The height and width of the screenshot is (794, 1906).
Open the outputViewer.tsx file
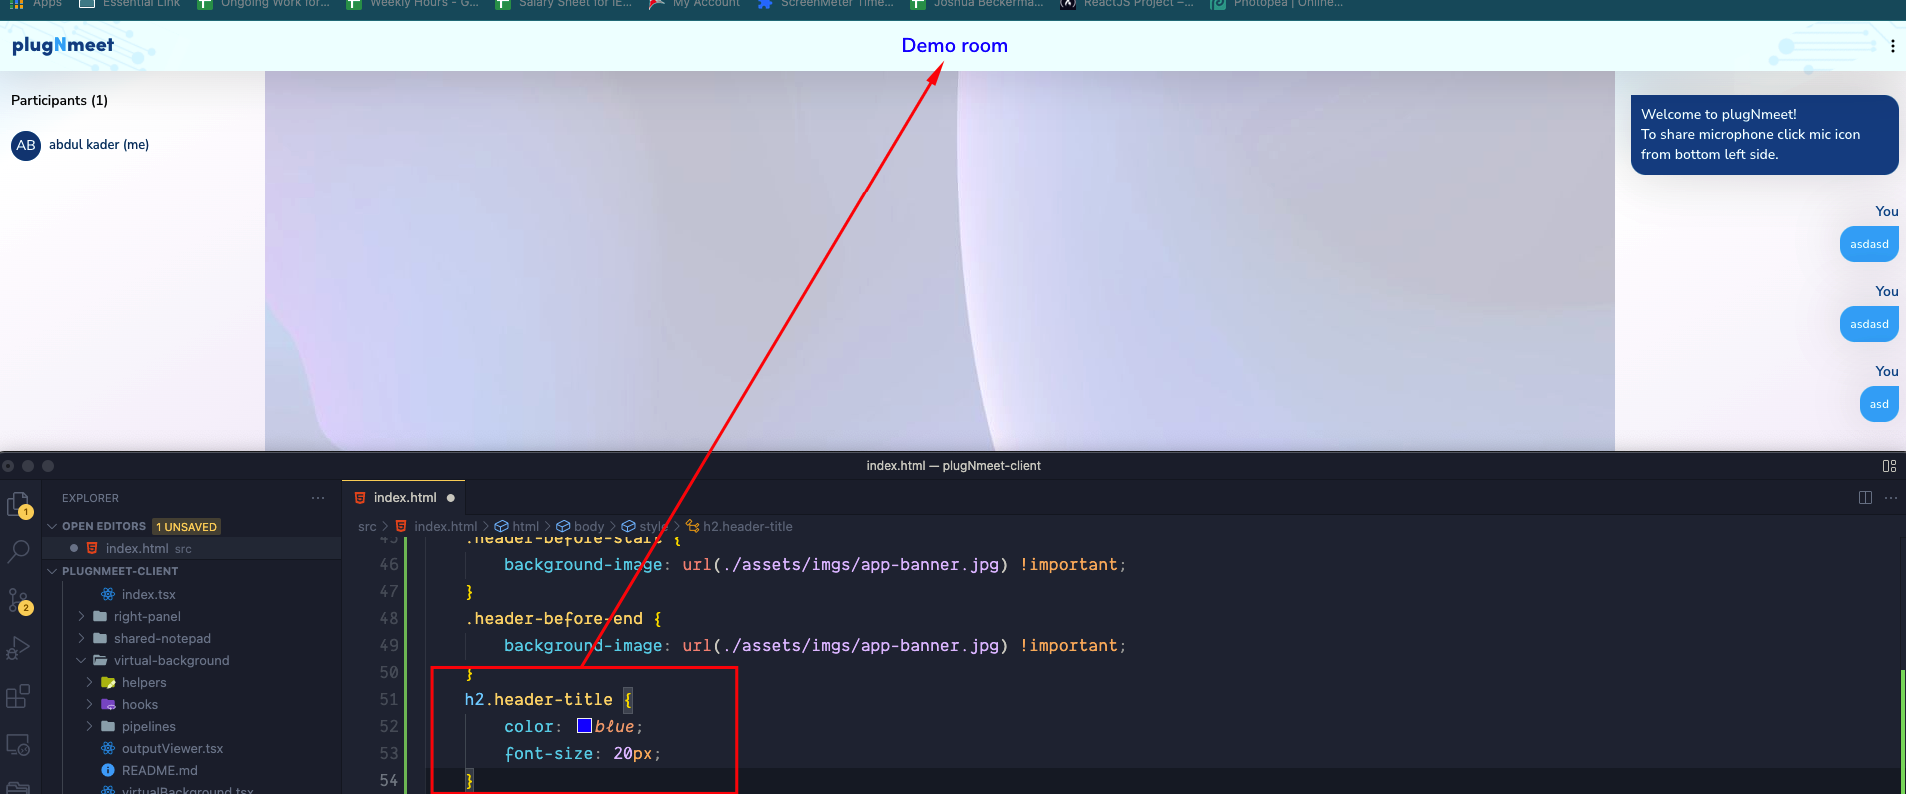coord(172,748)
